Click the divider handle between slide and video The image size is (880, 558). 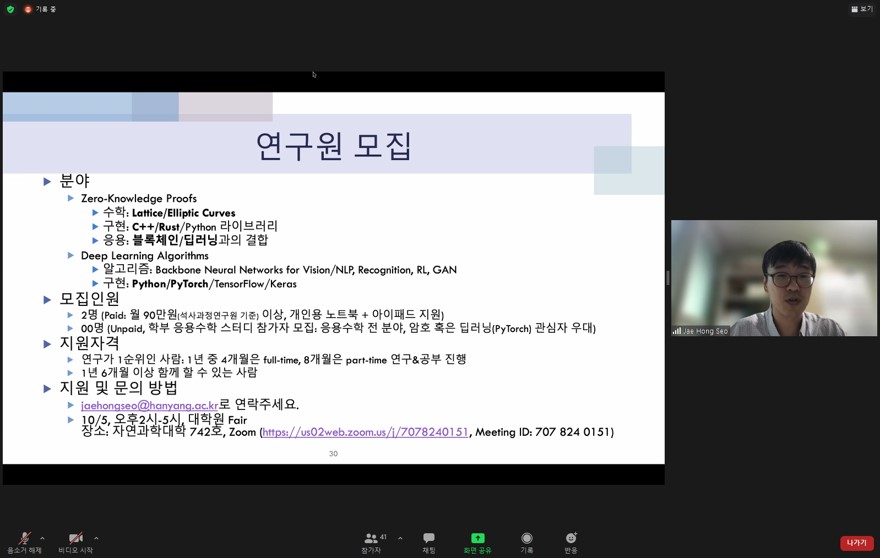click(668, 278)
